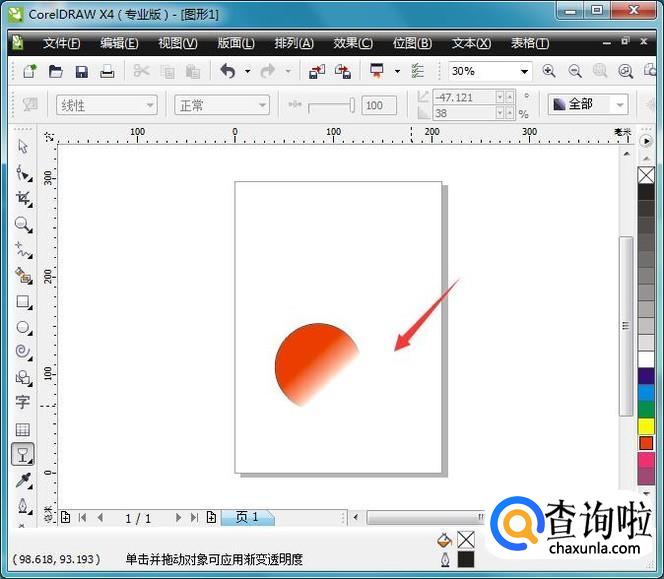This screenshot has height=579, width=664.
Task: Open the 全部 transparency target dropdown
Action: [x=620, y=105]
